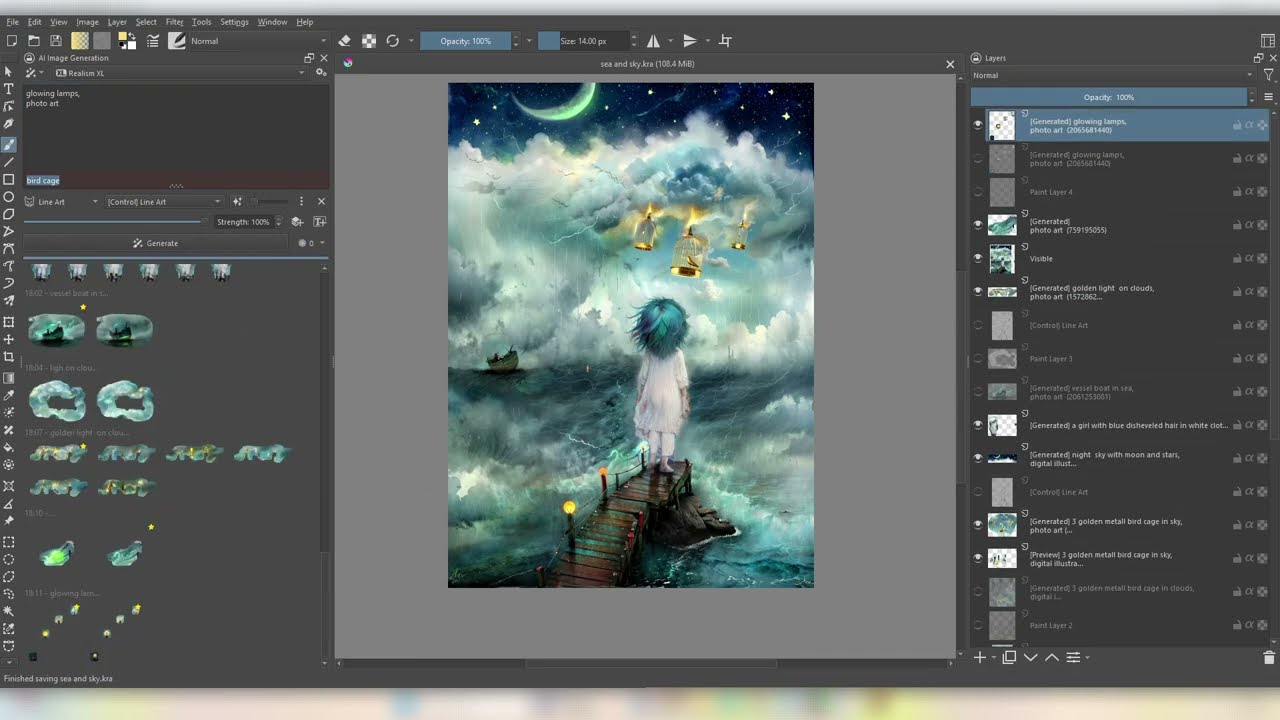The image size is (1280, 720).
Task: Open the layer blending mode dropdown
Action: pos(1113,75)
